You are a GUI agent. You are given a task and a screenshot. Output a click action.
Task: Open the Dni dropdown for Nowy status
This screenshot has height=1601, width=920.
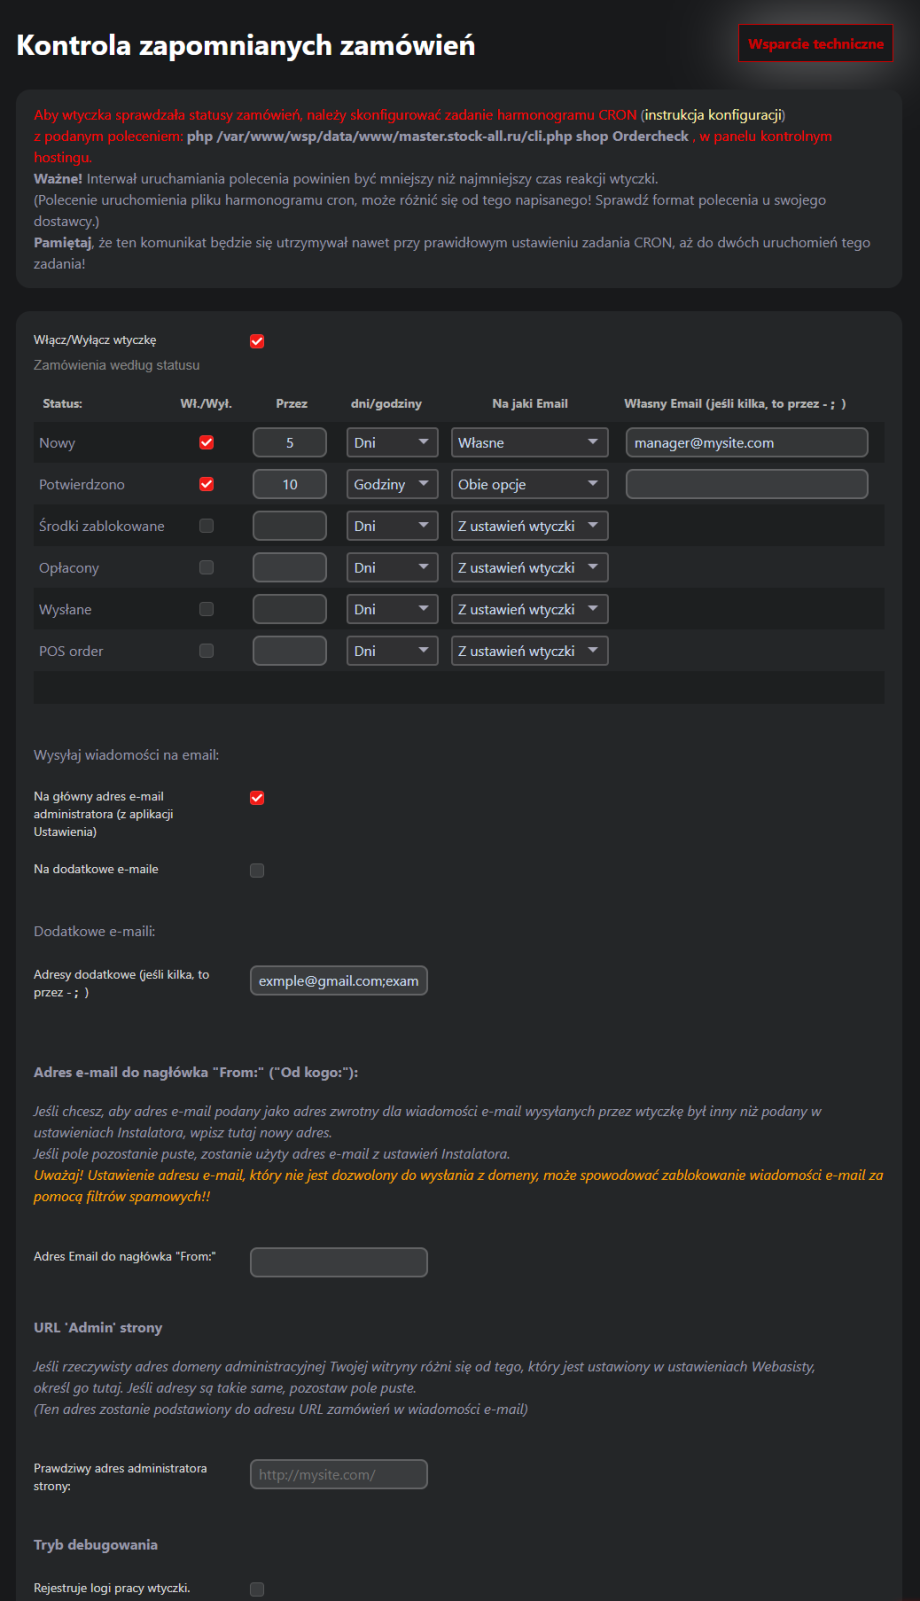pyautogui.click(x=392, y=442)
